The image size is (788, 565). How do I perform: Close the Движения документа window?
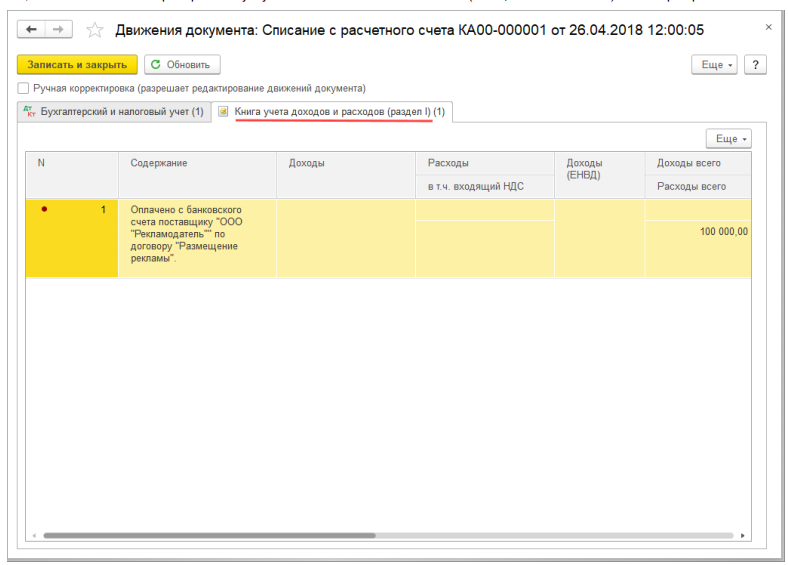(x=768, y=28)
